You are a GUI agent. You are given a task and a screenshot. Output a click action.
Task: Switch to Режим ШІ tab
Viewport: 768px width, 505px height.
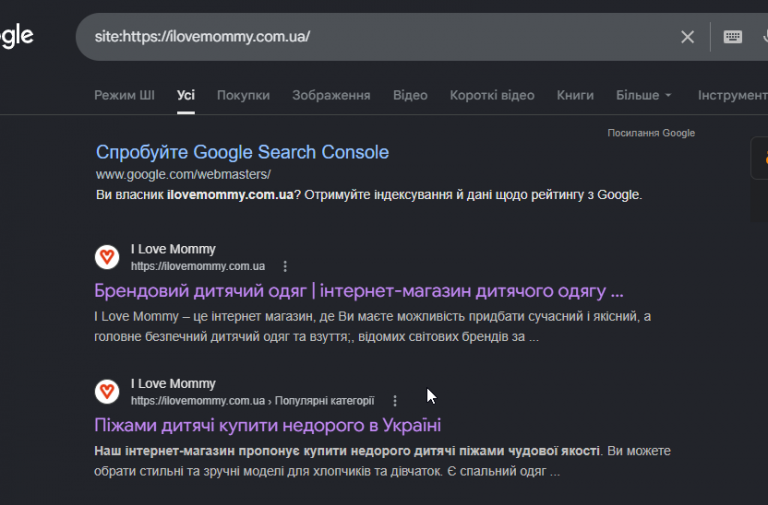coord(124,95)
